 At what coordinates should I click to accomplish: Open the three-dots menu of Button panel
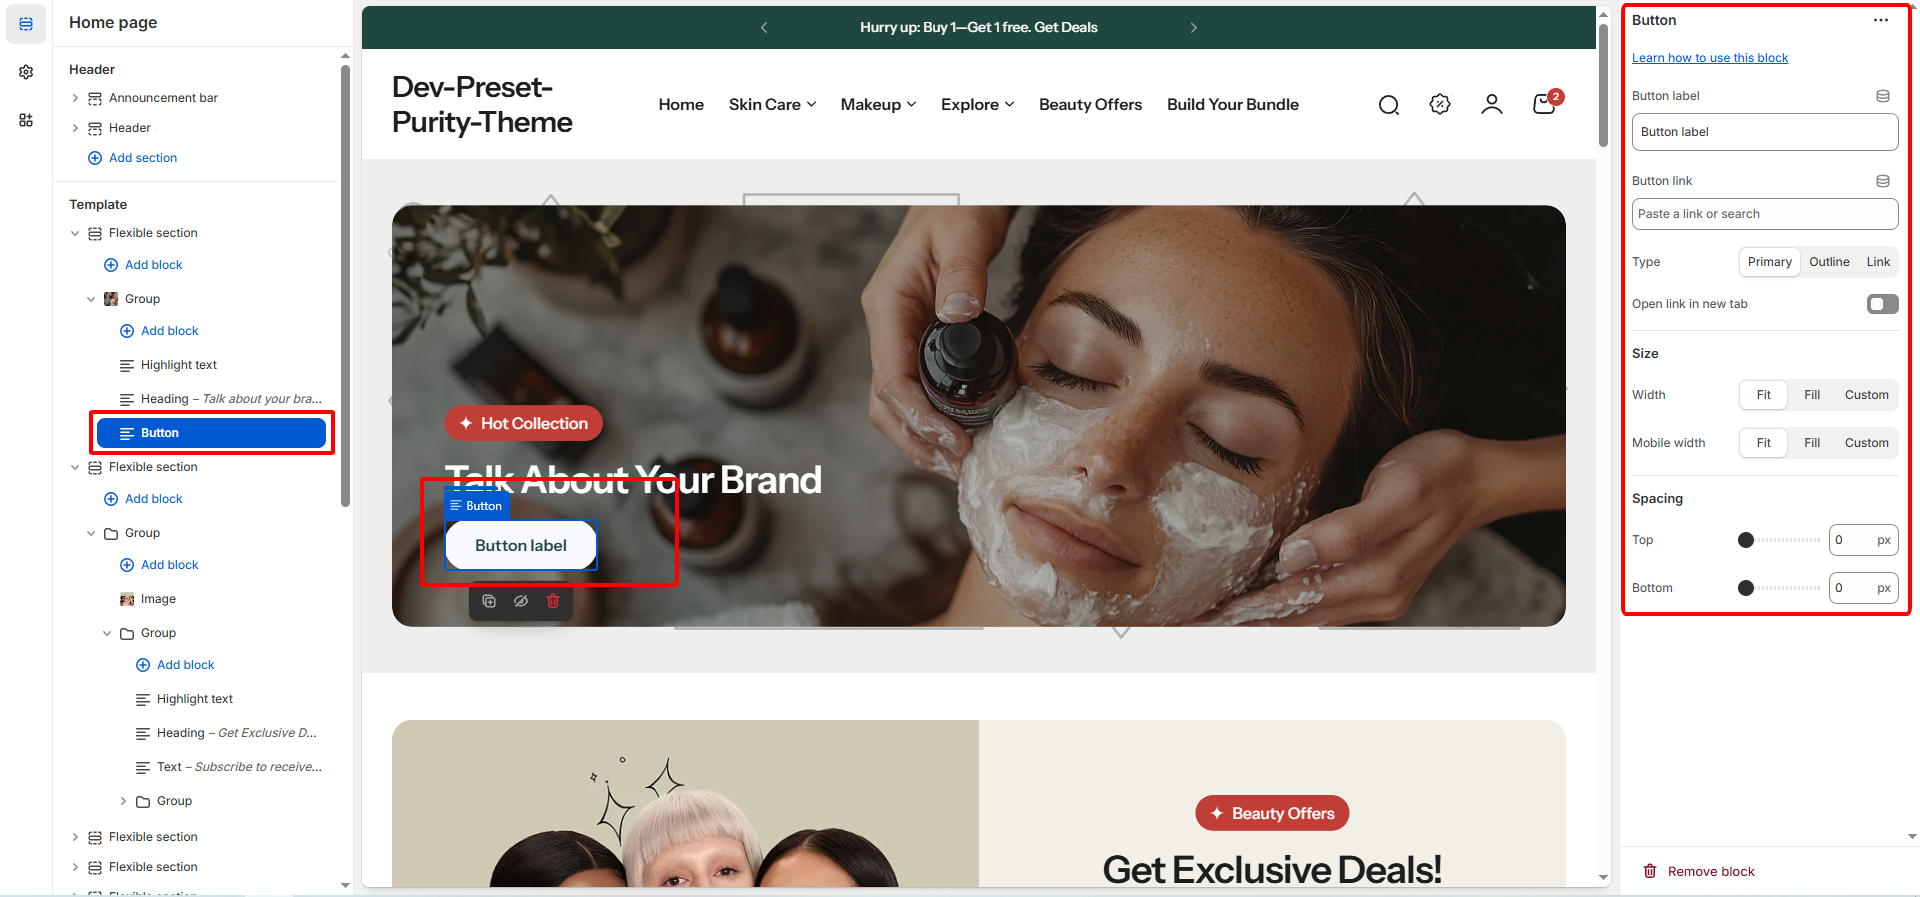[1881, 20]
